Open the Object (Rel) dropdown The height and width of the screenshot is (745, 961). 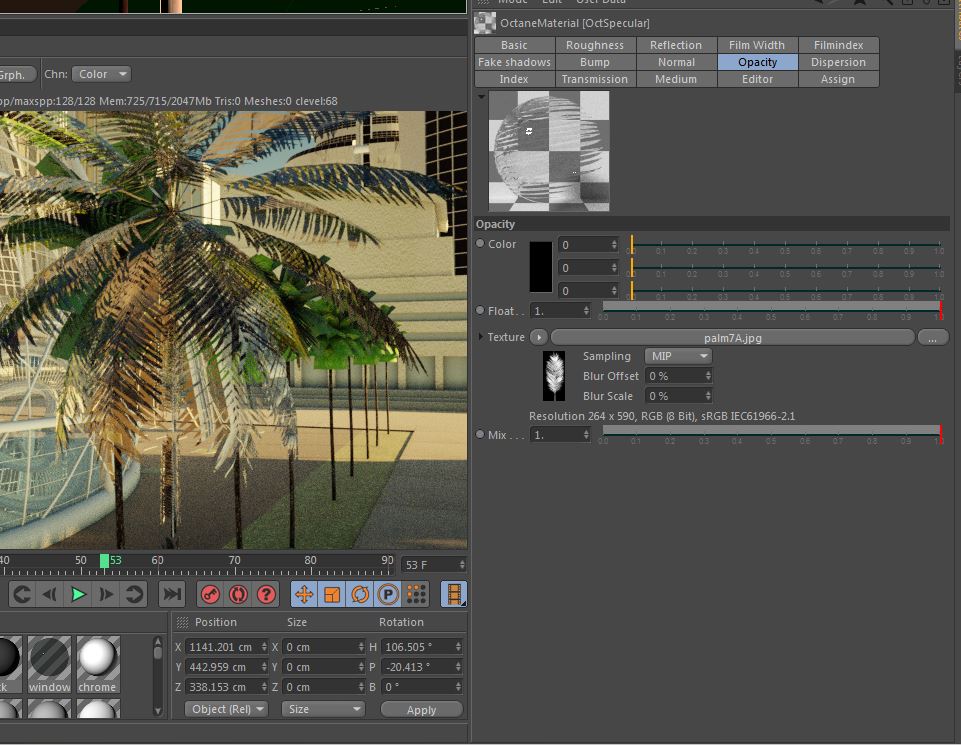tap(226, 709)
